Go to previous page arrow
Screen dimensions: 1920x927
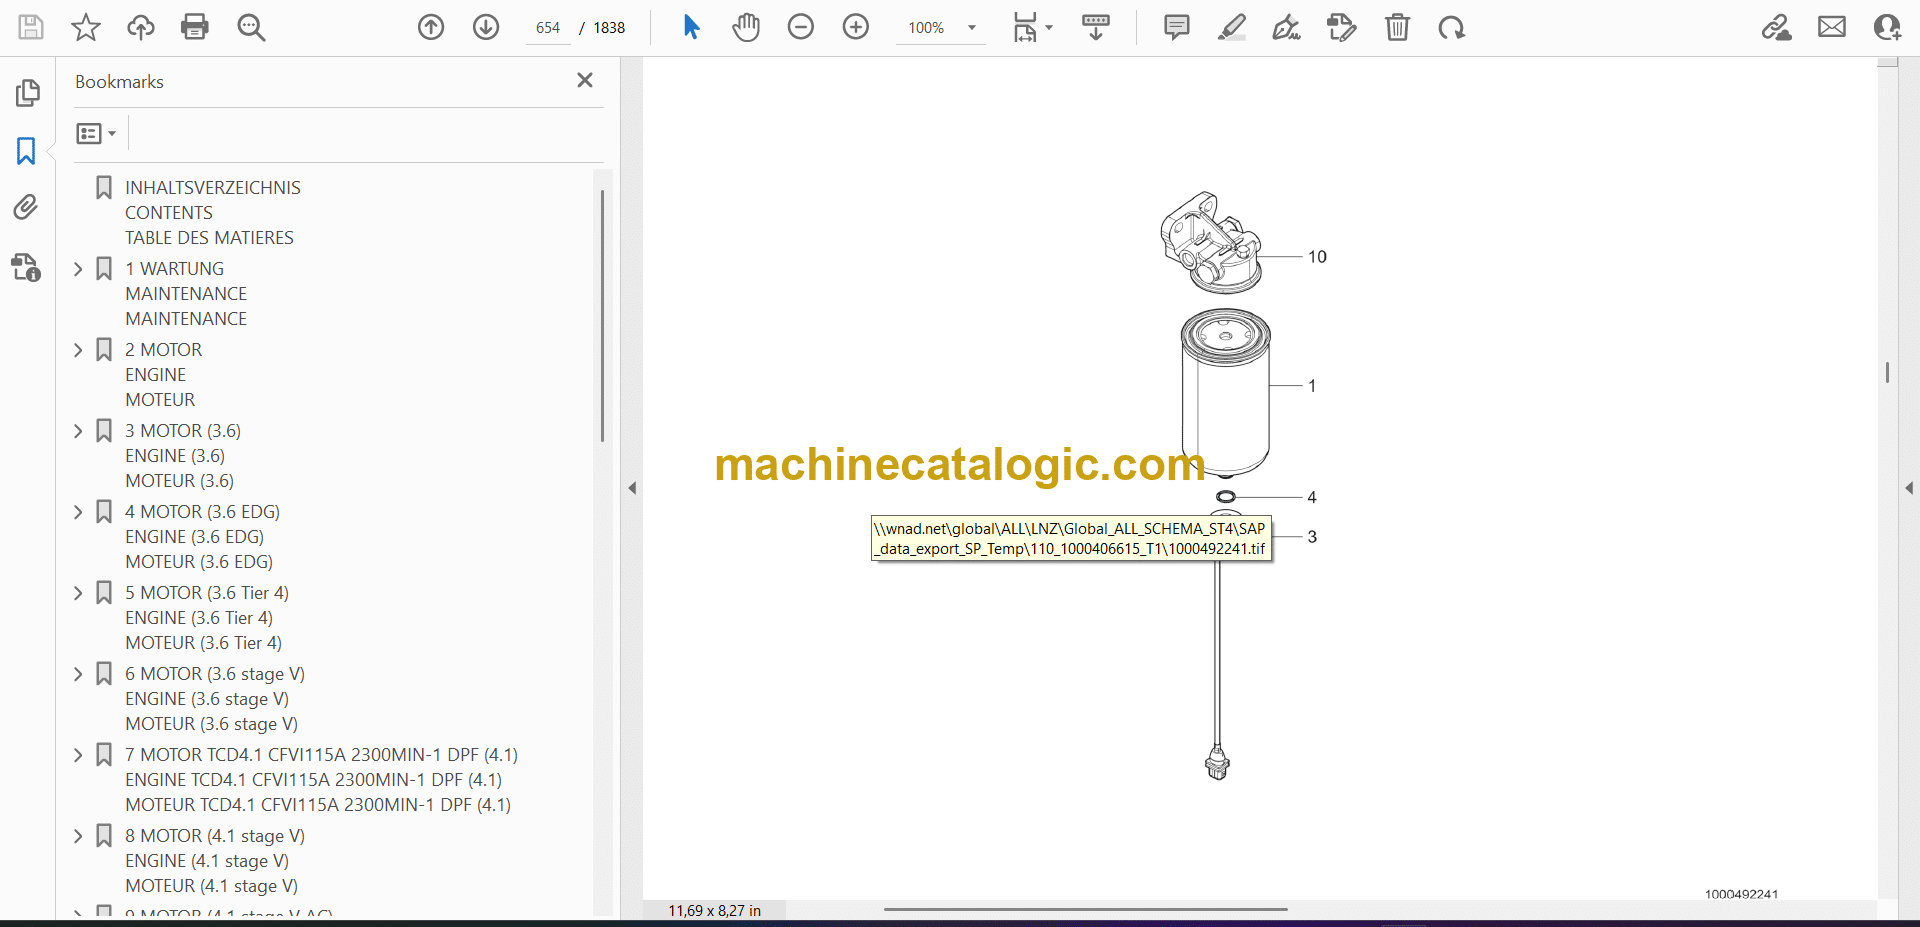431,27
